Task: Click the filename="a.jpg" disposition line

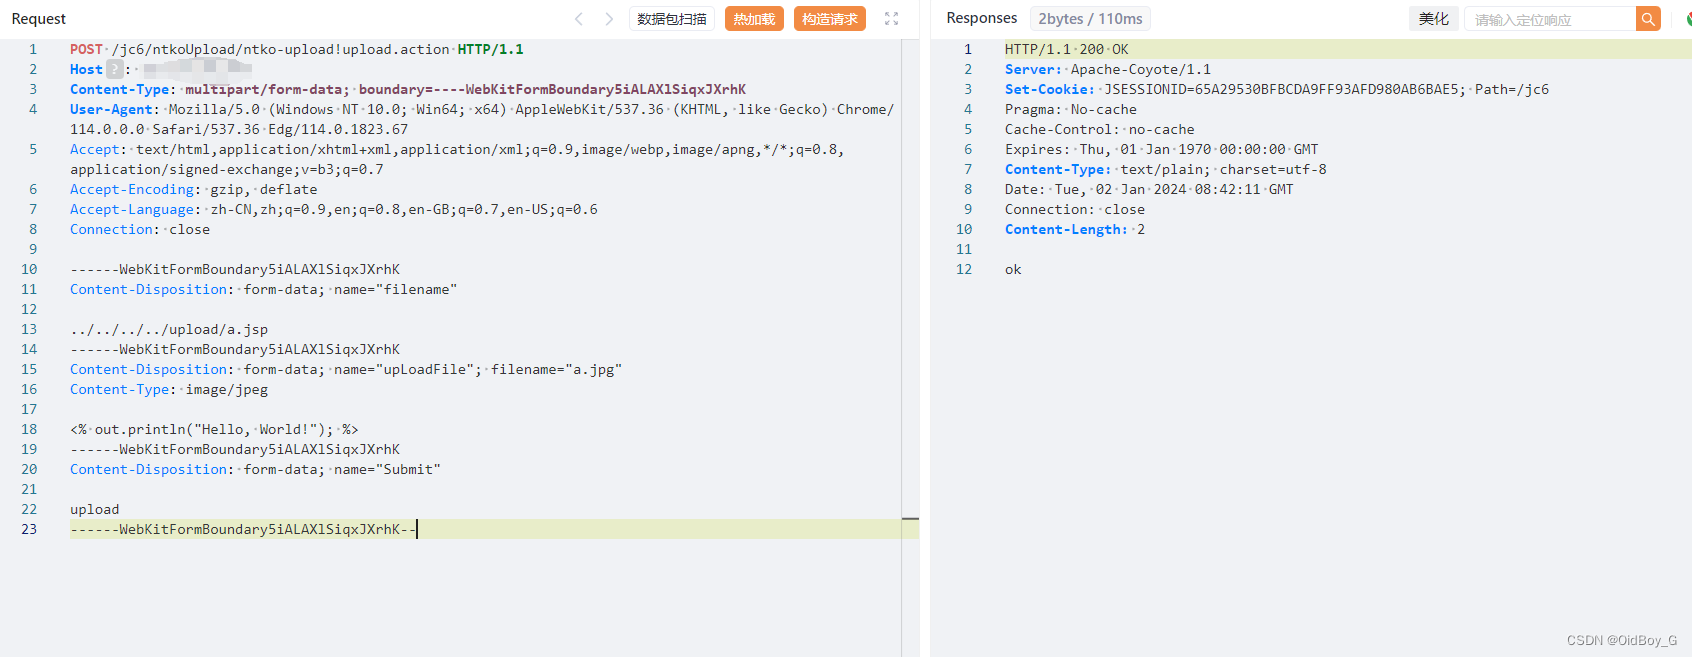Action: click(346, 369)
